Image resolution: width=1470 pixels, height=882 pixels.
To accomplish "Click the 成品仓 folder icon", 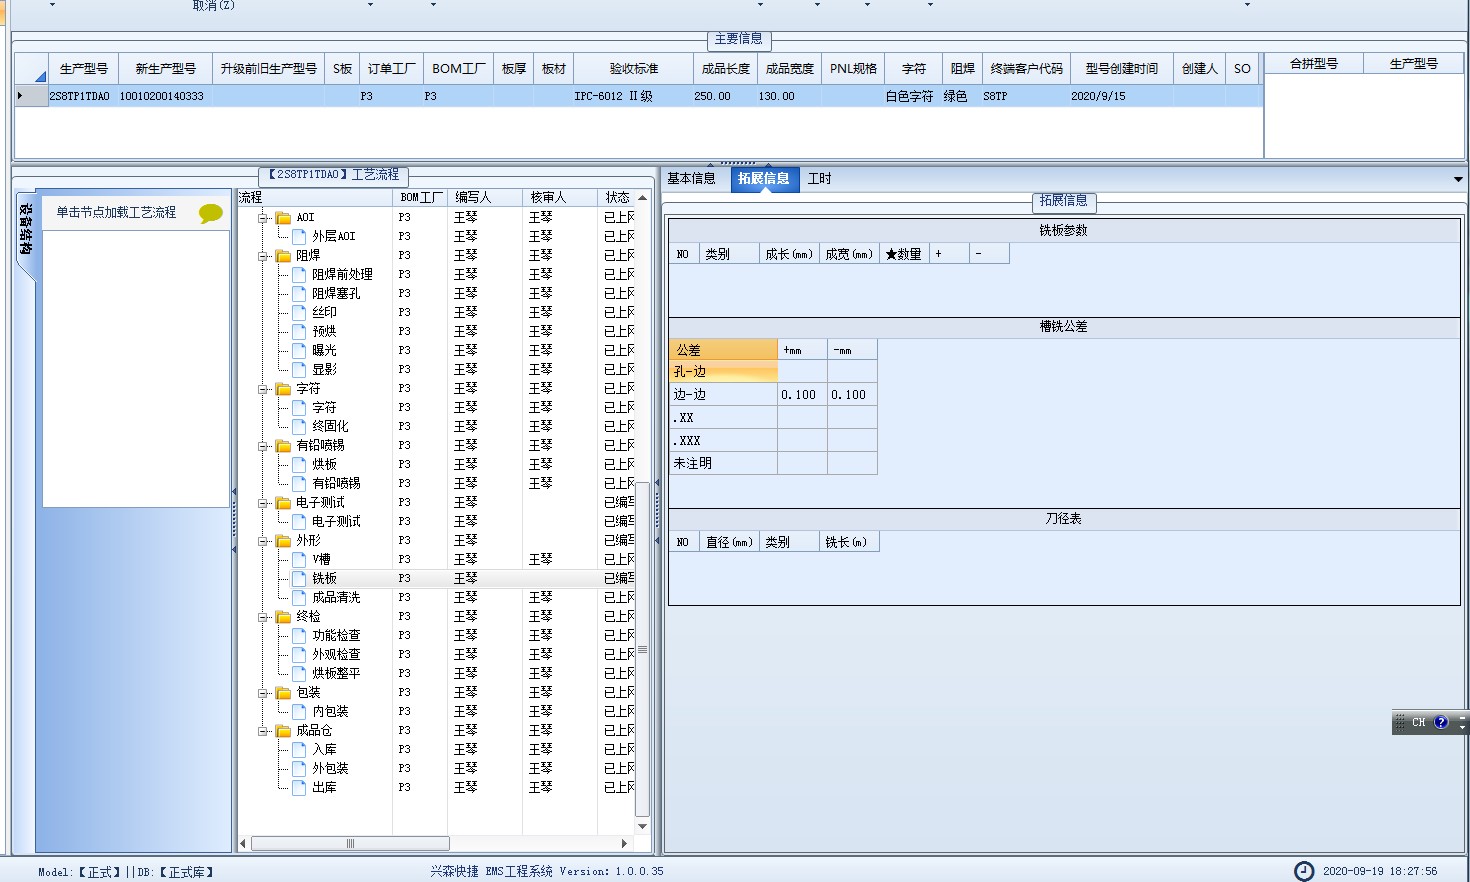I will [283, 730].
